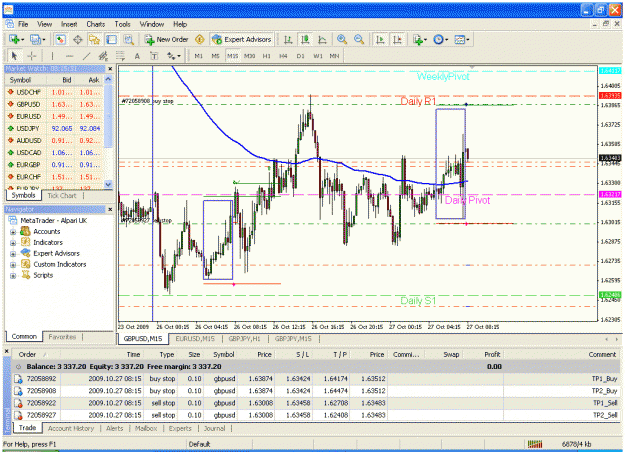
Task: Switch to the EURUSD,M15 chart tab
Action: [x=195, y=339]
